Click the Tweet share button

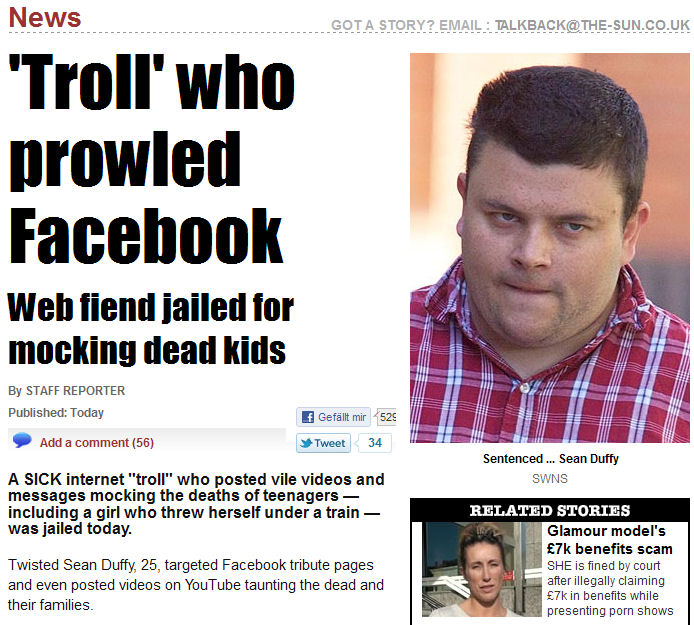[x=323, y=443]
